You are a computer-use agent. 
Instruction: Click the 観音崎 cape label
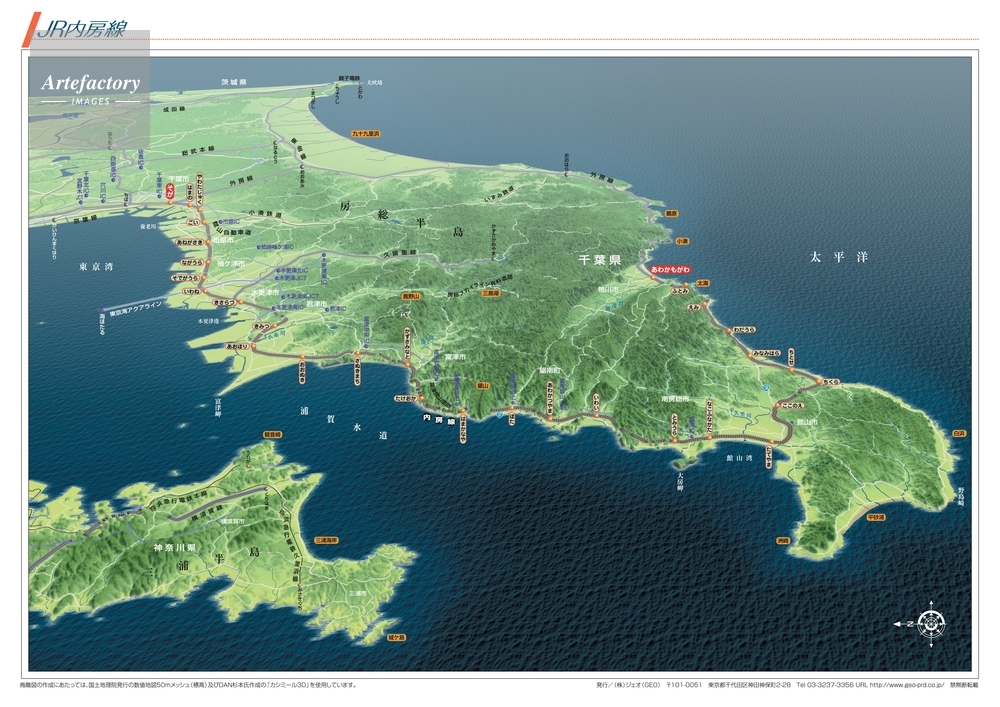click(272, 435)
